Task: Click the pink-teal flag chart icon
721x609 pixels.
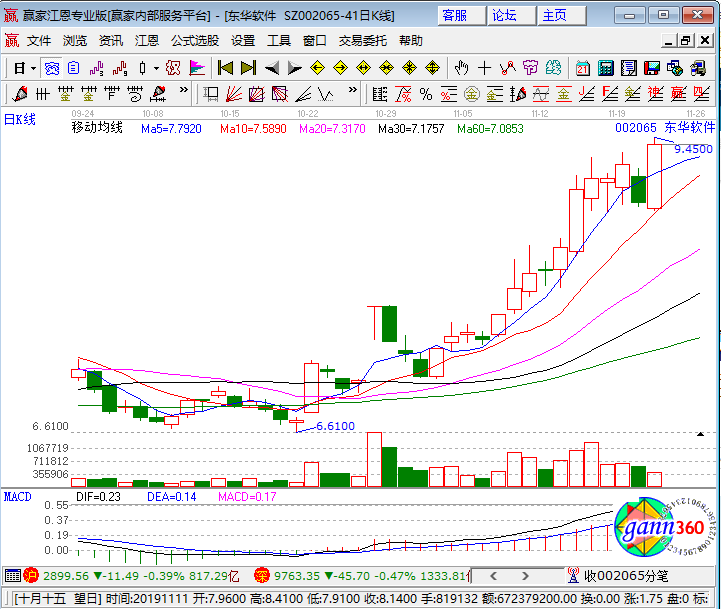Action: coord(197,69)
